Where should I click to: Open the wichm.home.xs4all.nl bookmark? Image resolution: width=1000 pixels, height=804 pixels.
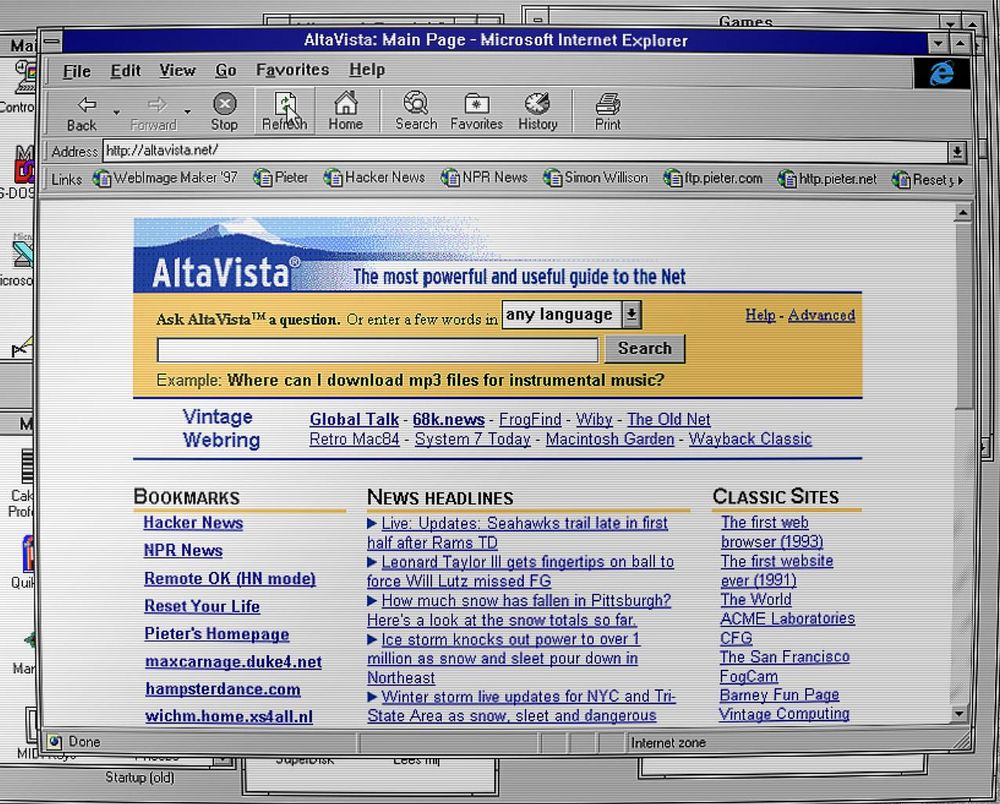(229, 717)
